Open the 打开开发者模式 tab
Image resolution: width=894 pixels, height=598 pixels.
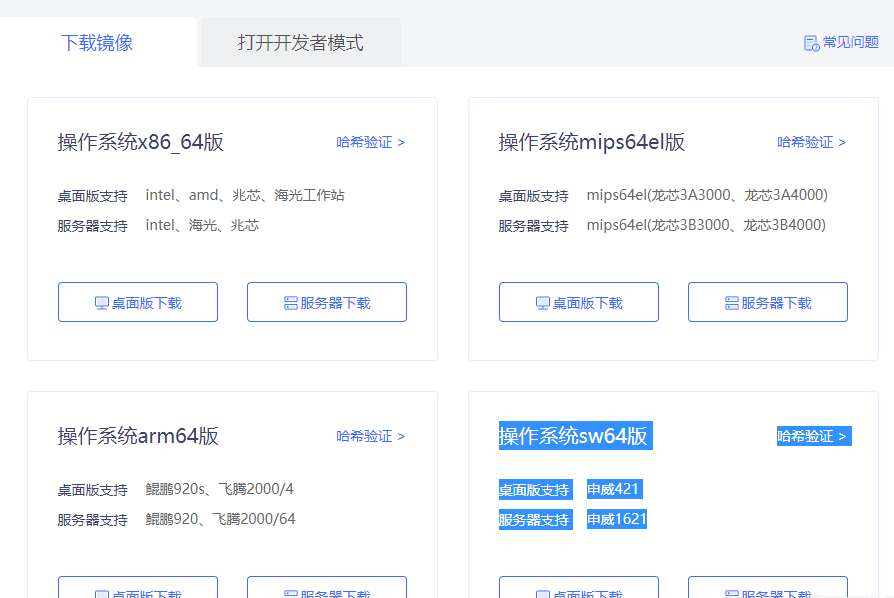coord(300,43)
